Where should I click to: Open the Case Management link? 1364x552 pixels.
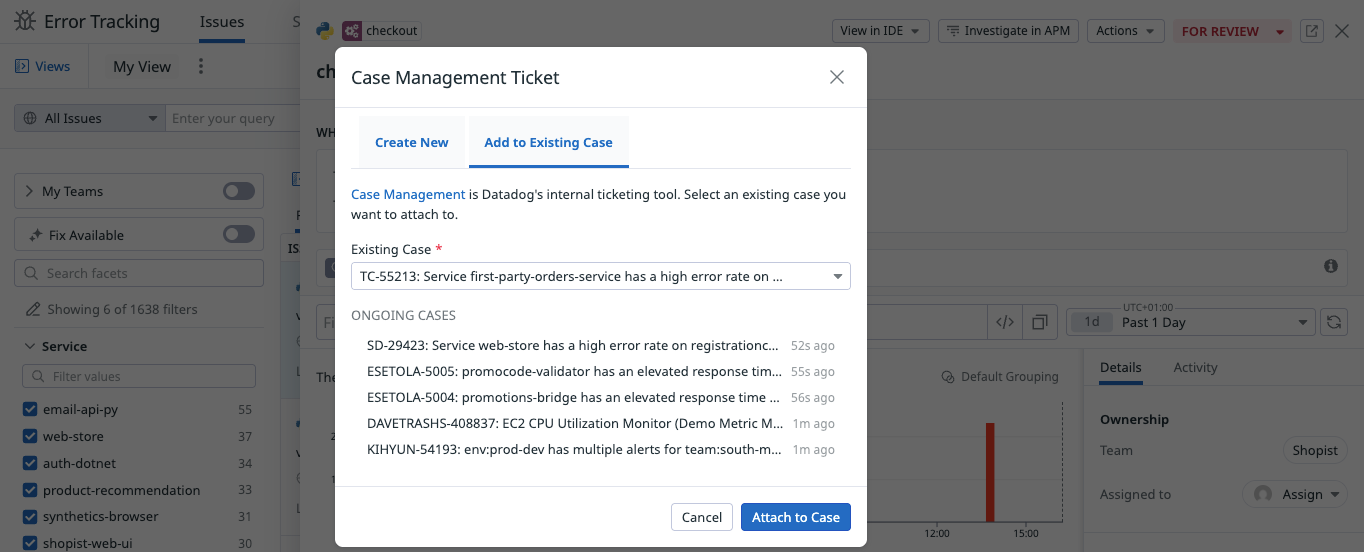click(x=408, y=195)
